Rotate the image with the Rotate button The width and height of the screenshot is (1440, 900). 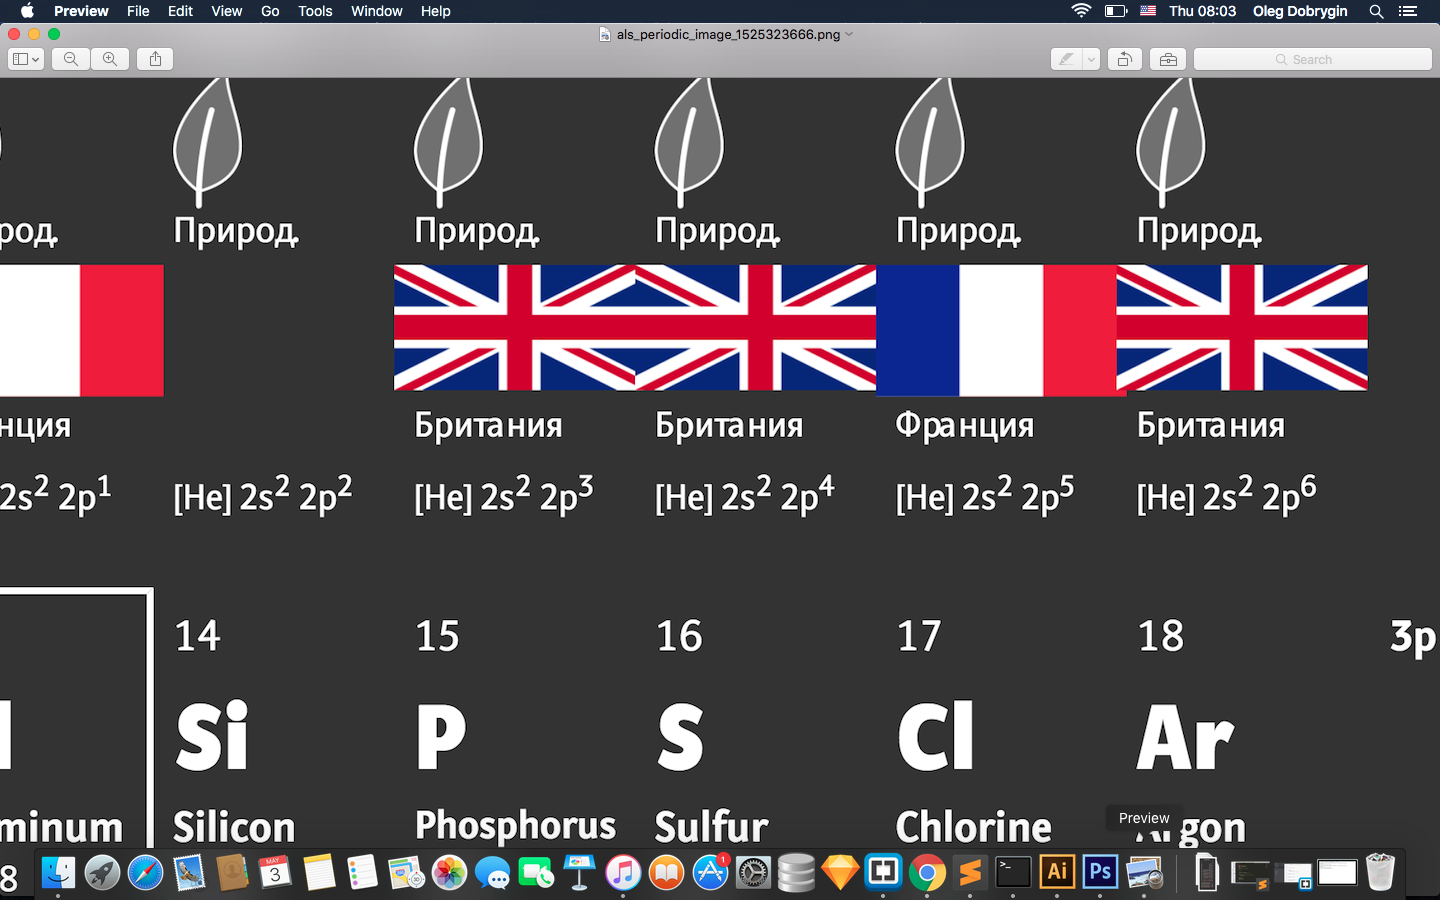coord(1124,59)
